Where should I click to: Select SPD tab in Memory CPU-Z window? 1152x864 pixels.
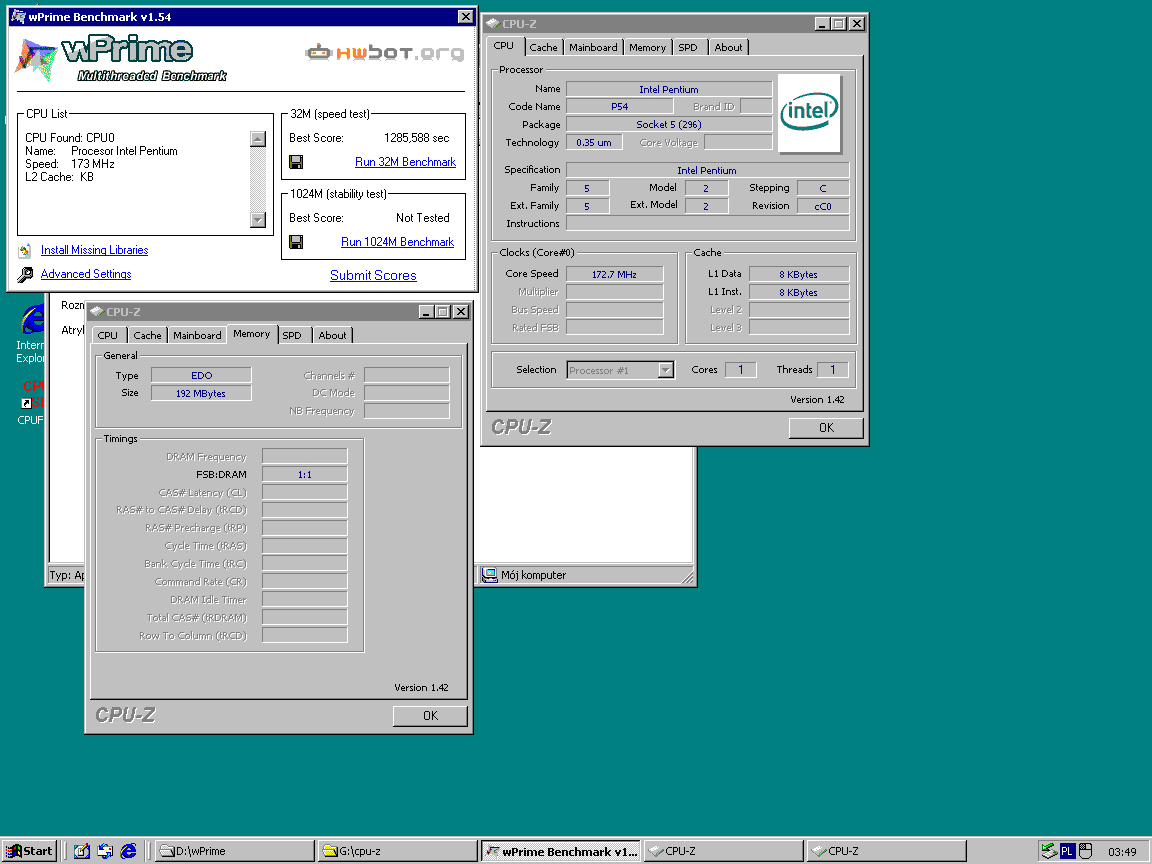coord(292,335)
